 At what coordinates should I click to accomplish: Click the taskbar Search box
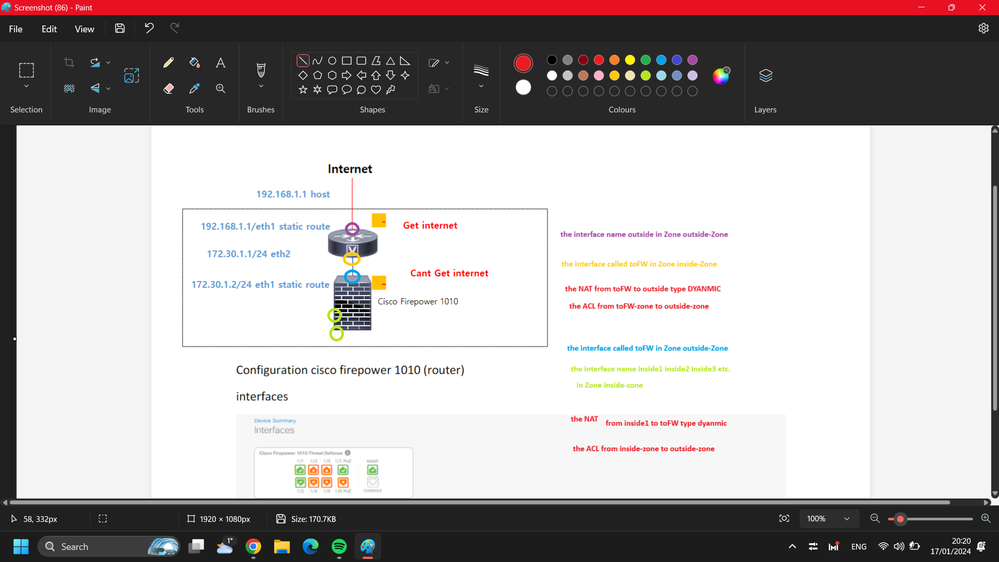pyautogui.click(x=109, y=547)
